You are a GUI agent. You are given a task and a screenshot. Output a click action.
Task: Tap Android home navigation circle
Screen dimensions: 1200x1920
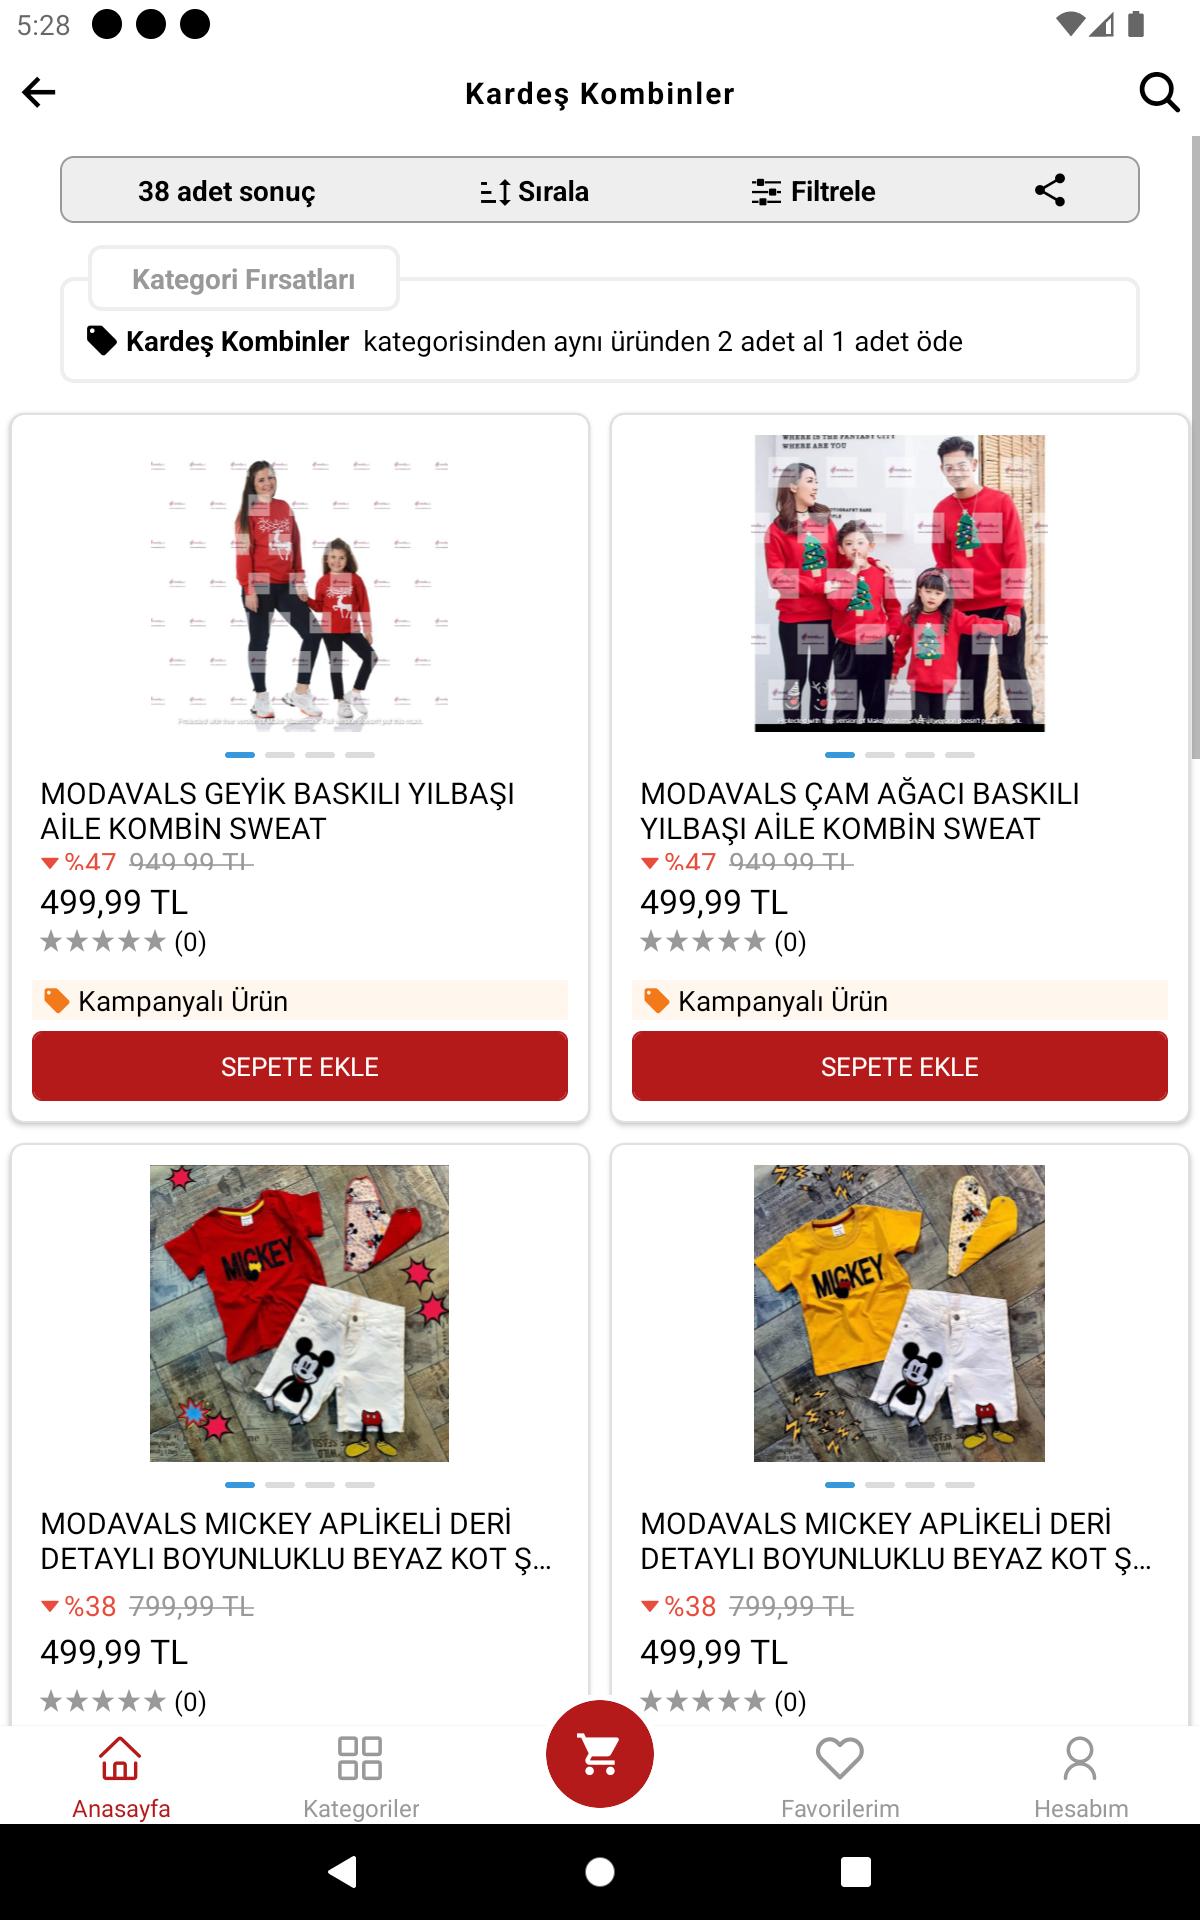[600, 1872]
